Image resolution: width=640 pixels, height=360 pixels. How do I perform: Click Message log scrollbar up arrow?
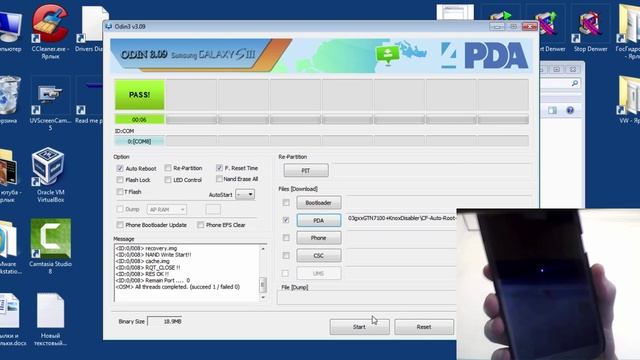tap(263, 249)
